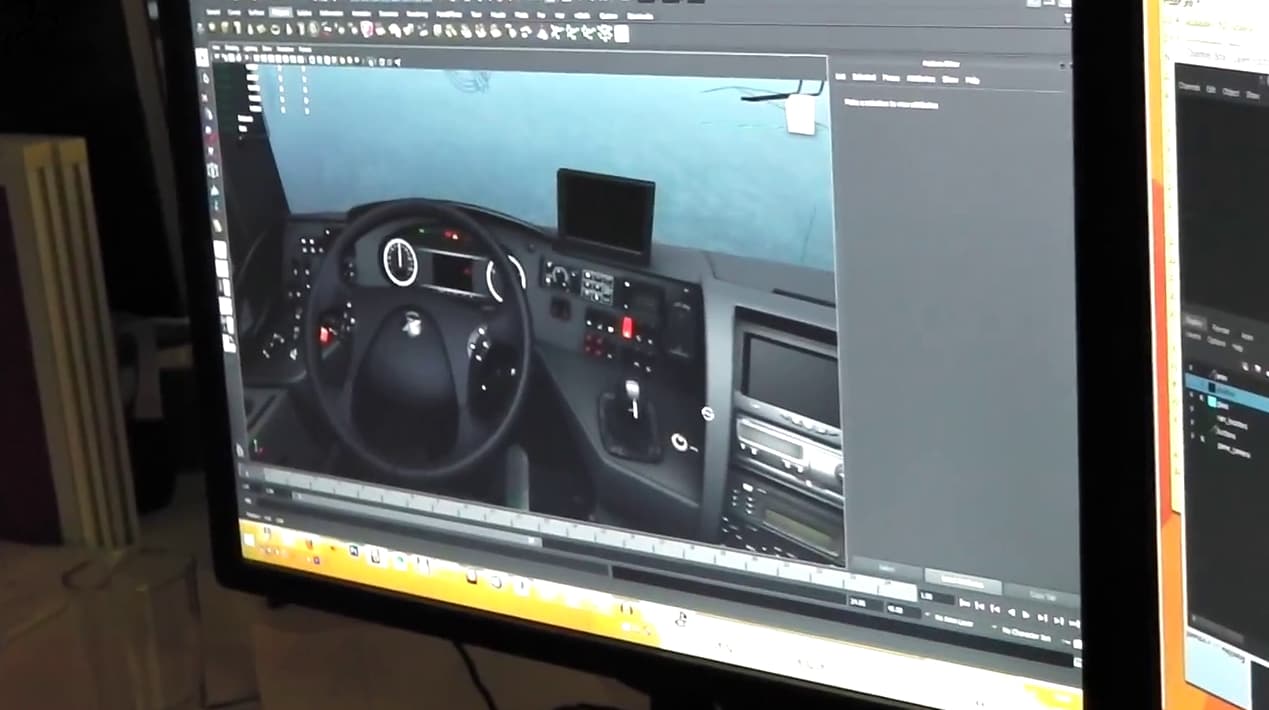The height and width of the screenshot is (710, 1269).
Task: Click the Copy Tab button
Action: point(1041,594)
